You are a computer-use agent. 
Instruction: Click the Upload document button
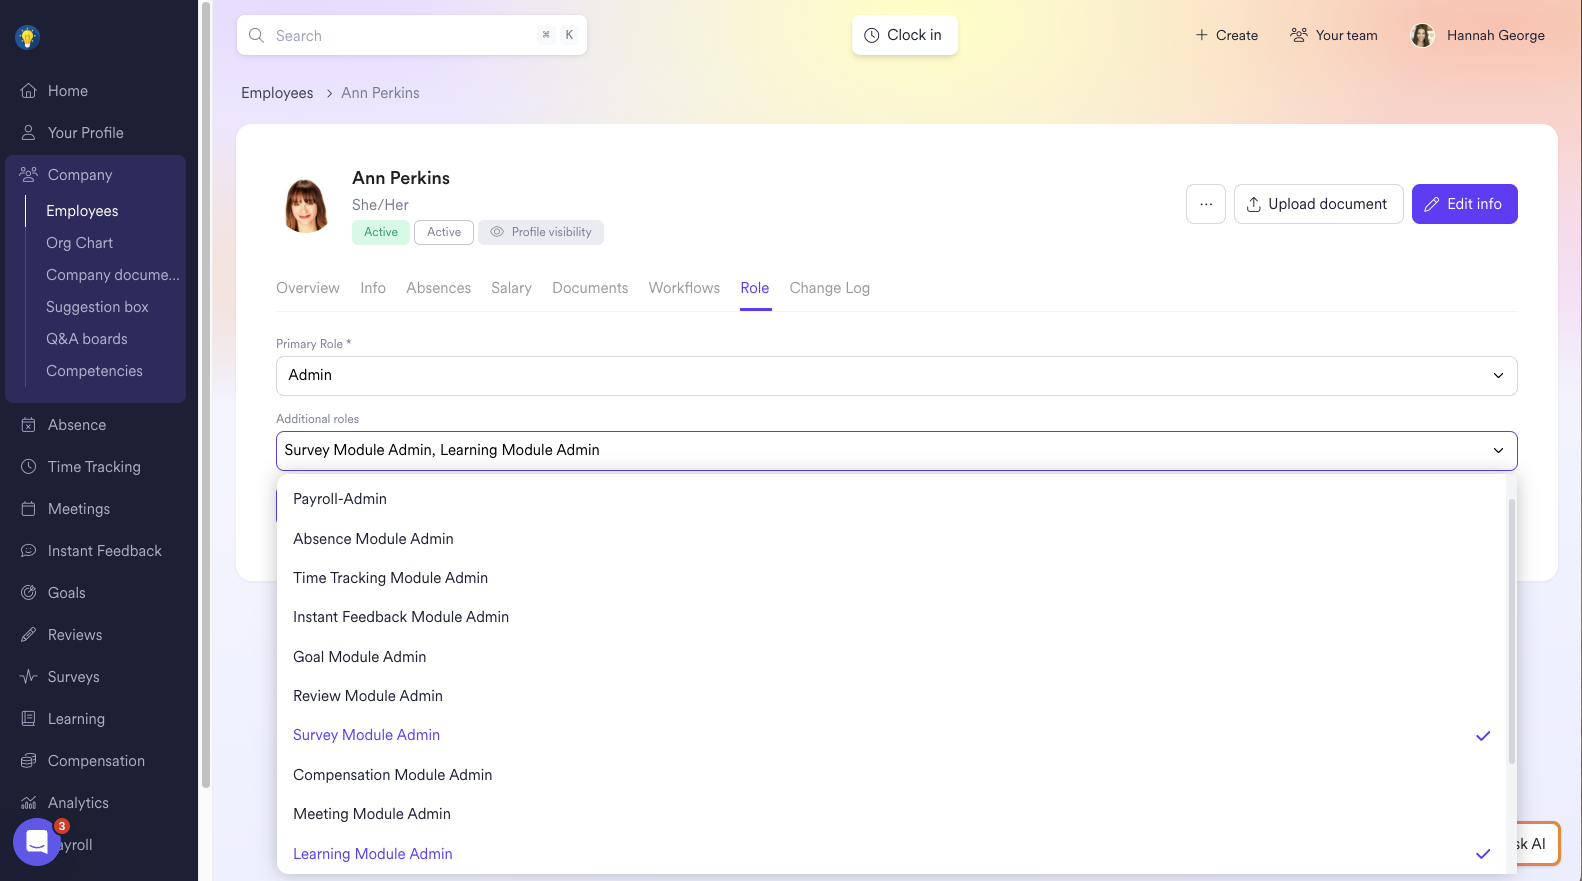[x=1317, y=204]
